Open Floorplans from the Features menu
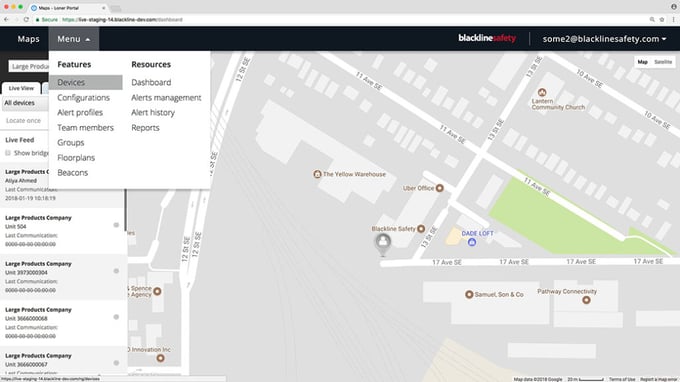 point(76,158)
